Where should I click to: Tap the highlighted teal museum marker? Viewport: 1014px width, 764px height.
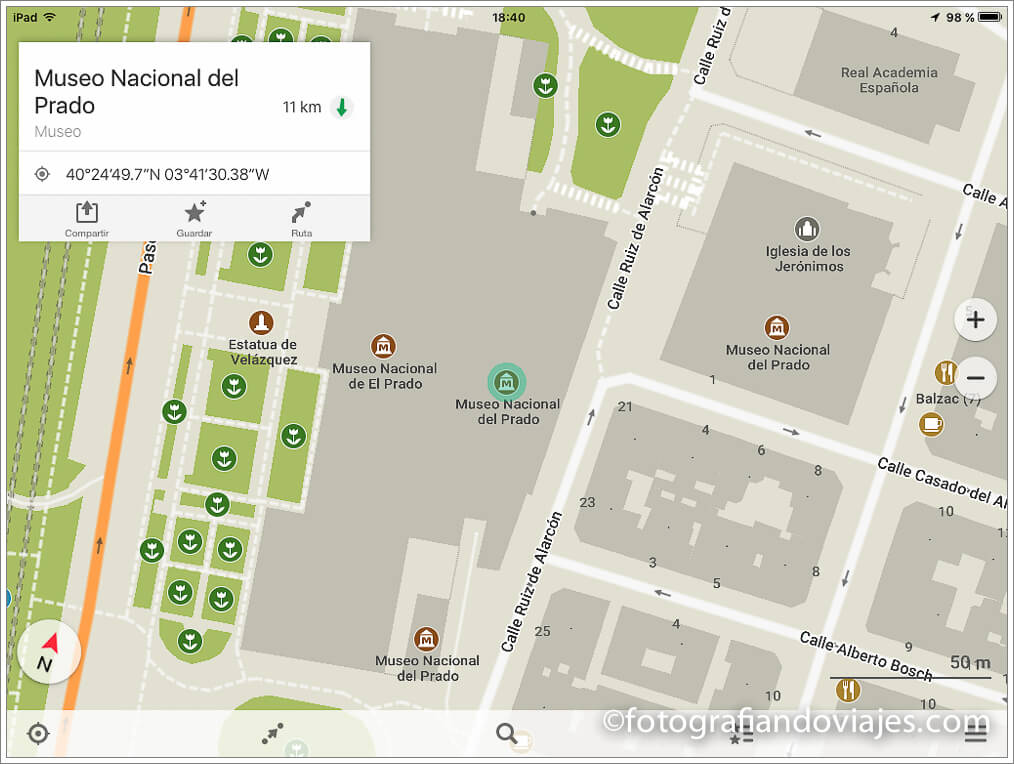point(506,382)
